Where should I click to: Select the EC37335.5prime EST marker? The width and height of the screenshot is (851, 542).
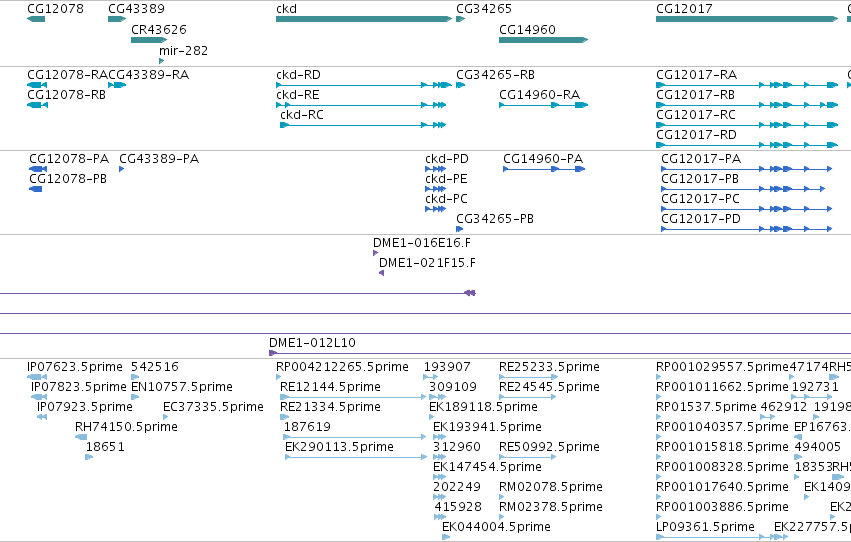[x=165, y=417]
